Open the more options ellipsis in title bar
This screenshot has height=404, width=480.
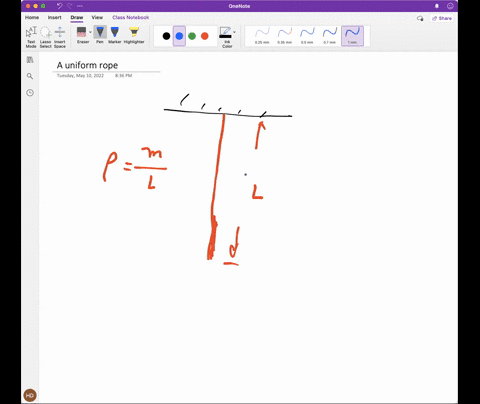pyautogui.click(x=80, y=6)
